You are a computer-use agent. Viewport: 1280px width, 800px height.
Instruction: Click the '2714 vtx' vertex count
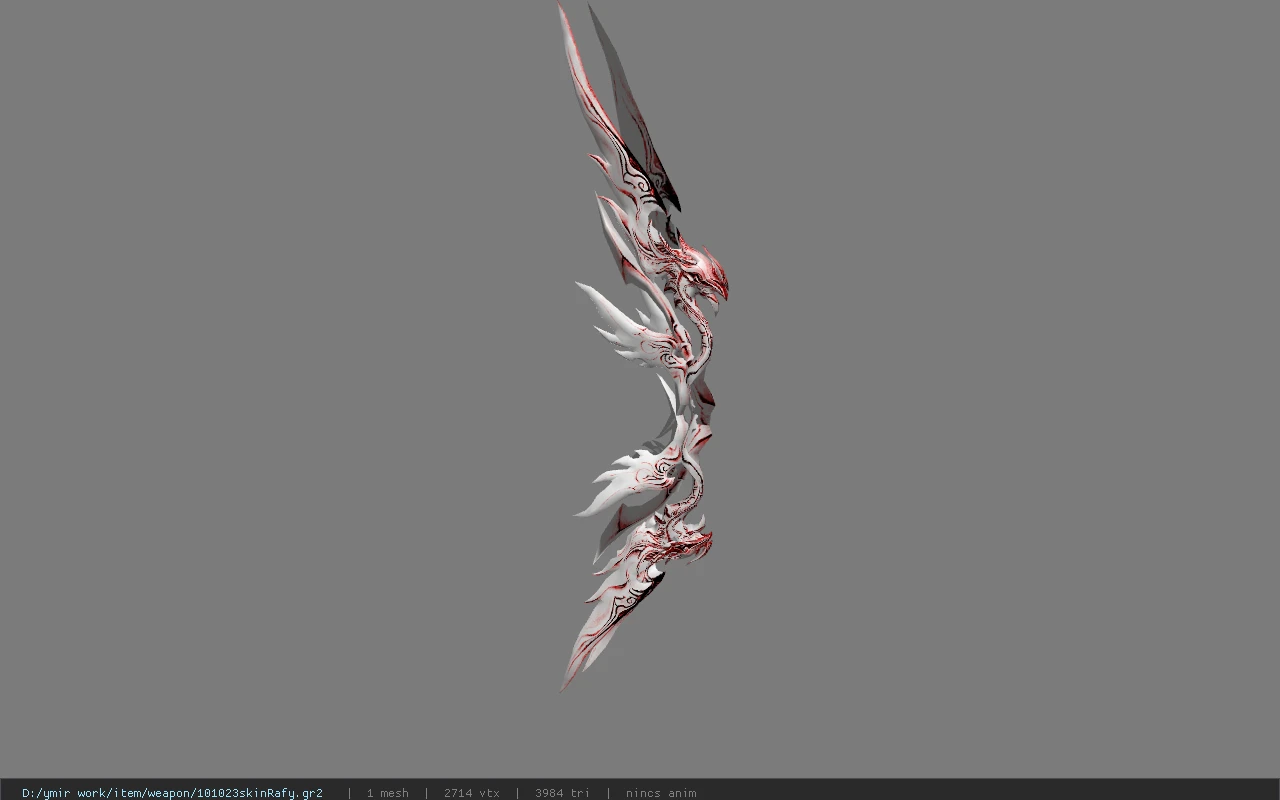471,793
